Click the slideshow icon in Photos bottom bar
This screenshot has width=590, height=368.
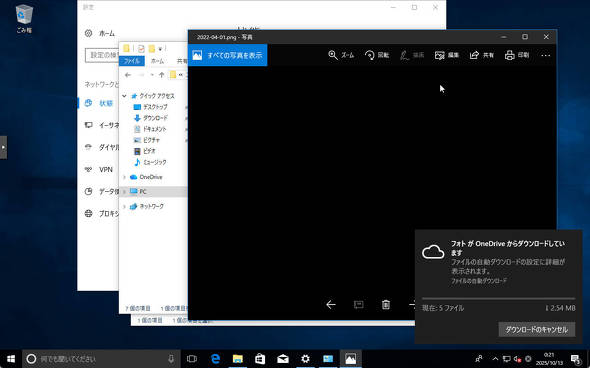point(359,304)
